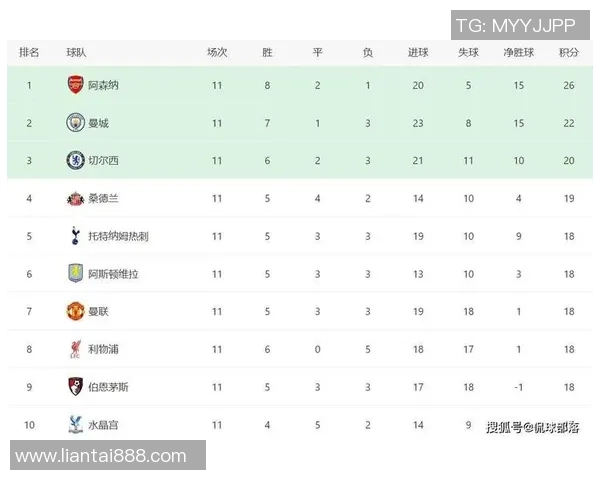Click the 排名 column header
The image size is (600, 480).
29,52
